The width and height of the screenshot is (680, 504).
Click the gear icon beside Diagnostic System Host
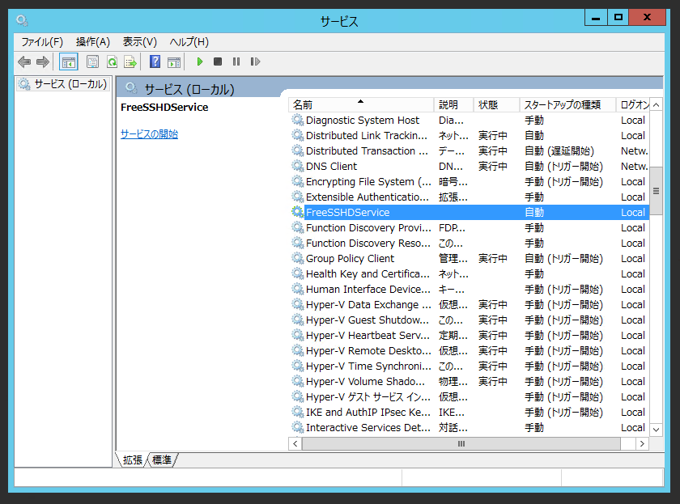(x=297, y=120)
